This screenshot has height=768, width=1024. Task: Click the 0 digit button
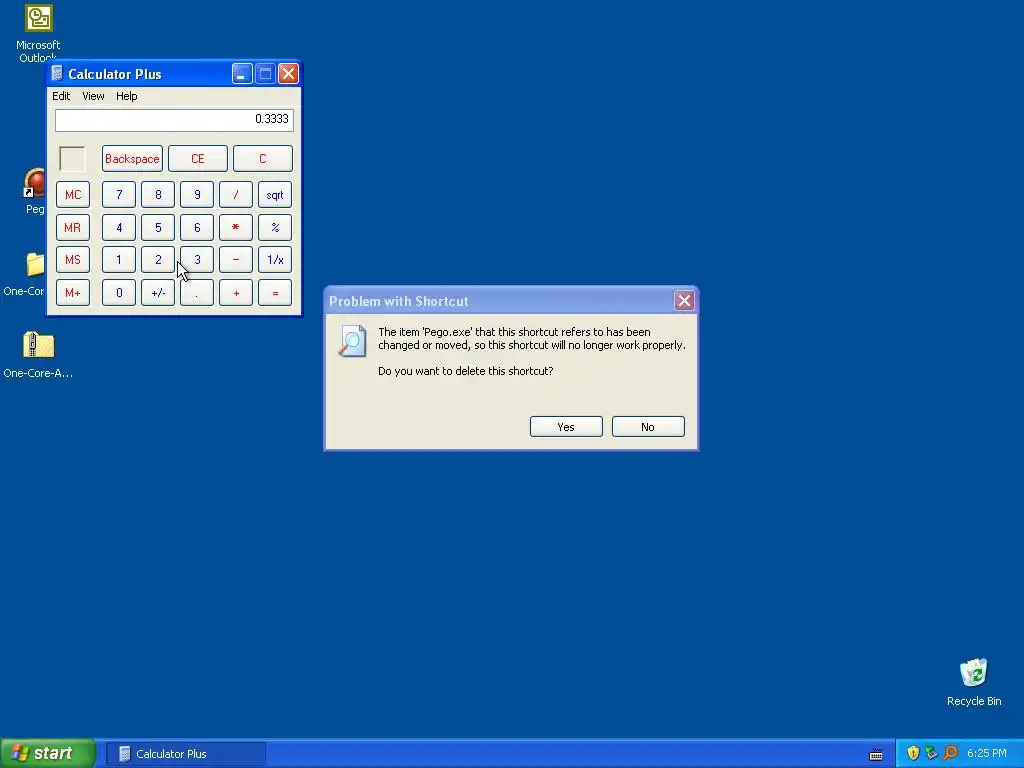pos(119,293)
